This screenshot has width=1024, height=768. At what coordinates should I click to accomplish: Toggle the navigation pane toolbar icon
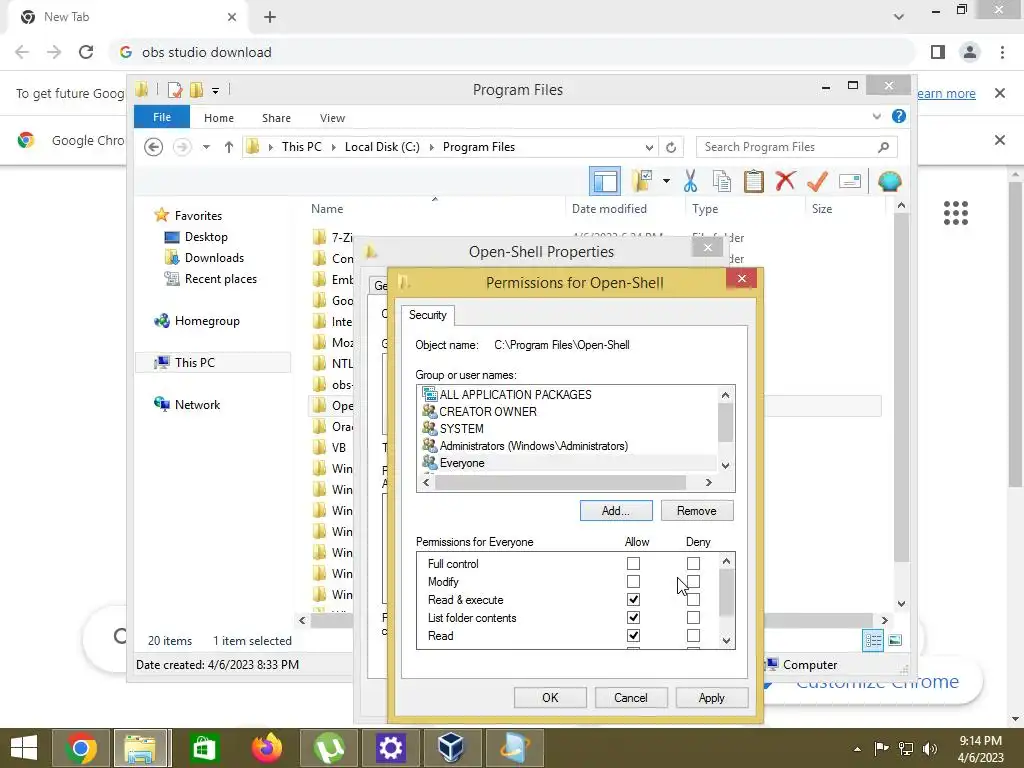pos(605,181)
